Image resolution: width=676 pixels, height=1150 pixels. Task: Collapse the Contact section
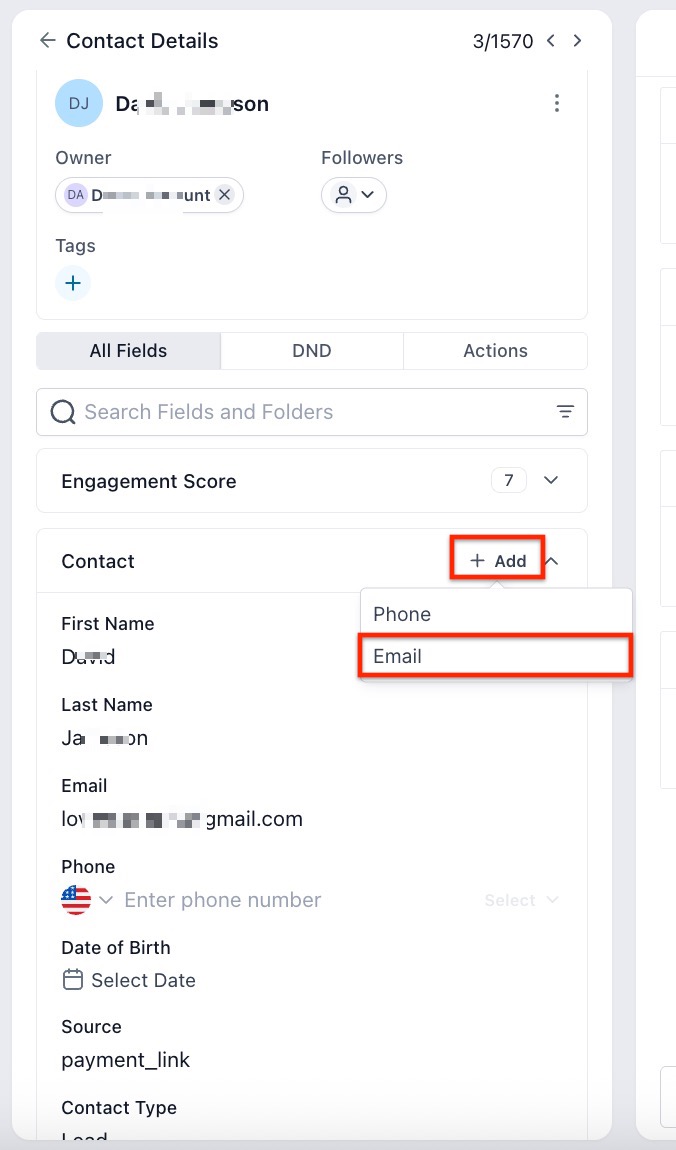(551, 561)
